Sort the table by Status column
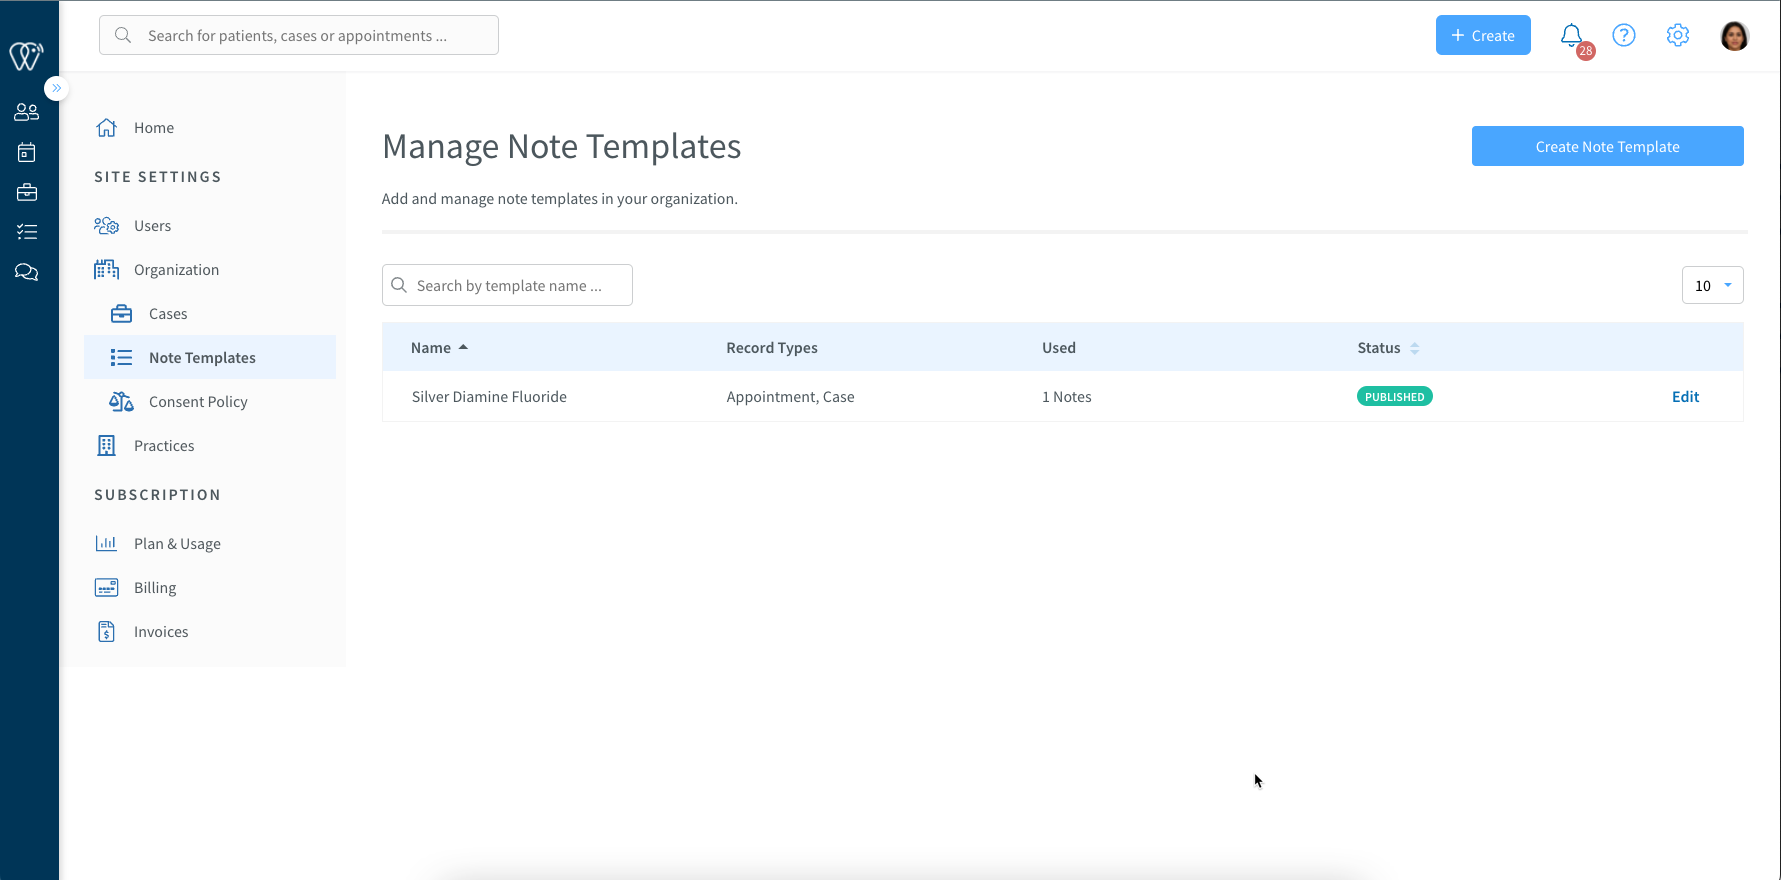The image size is (1781, 880). pos(1388,348)
